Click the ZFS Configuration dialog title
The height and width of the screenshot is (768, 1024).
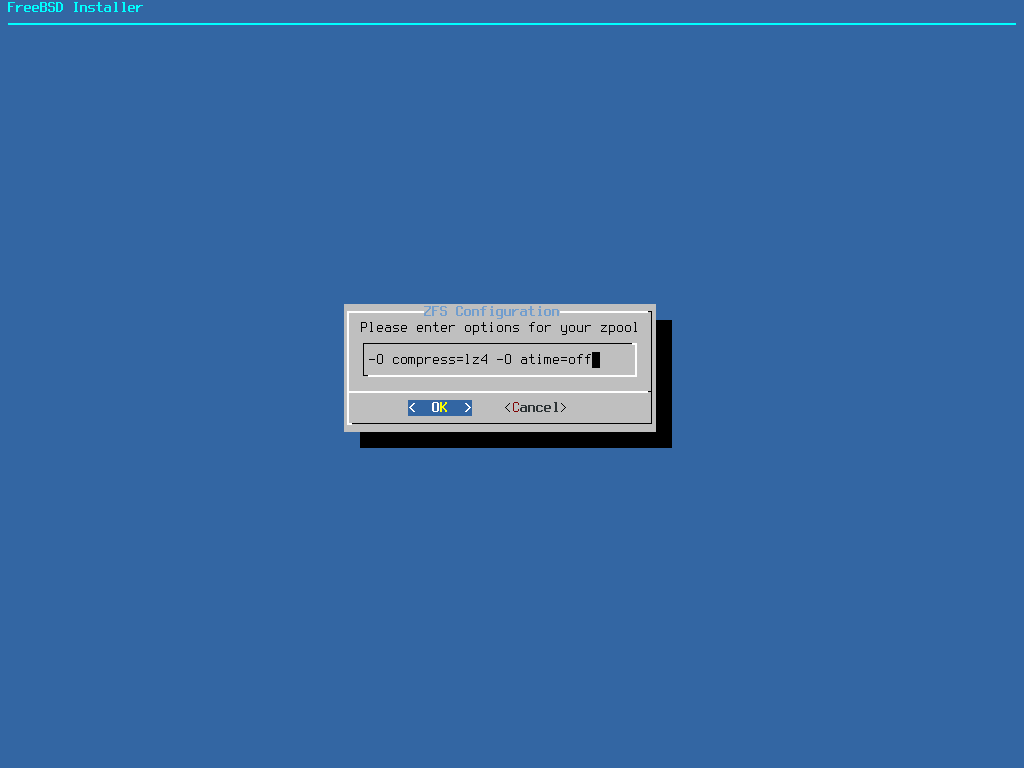point(491,311)
